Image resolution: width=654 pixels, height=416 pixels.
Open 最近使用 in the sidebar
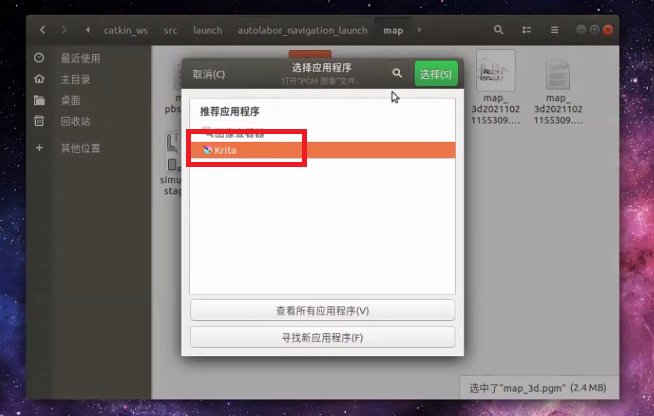(x=80, y=58)
